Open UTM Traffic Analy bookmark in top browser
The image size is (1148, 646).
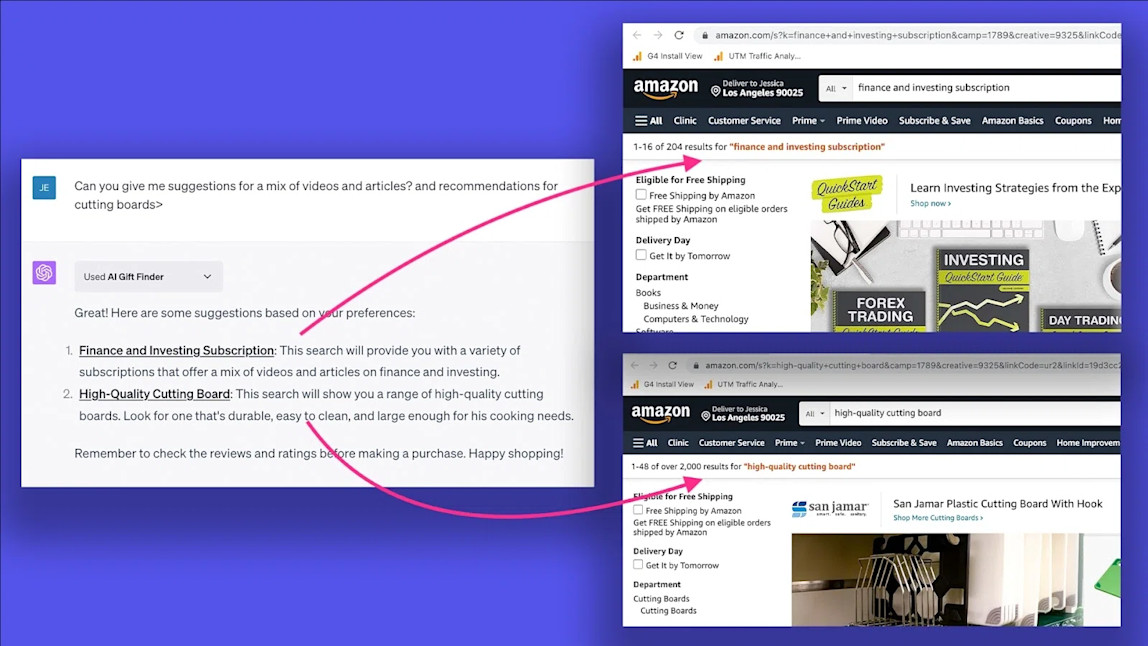[757, 56]
